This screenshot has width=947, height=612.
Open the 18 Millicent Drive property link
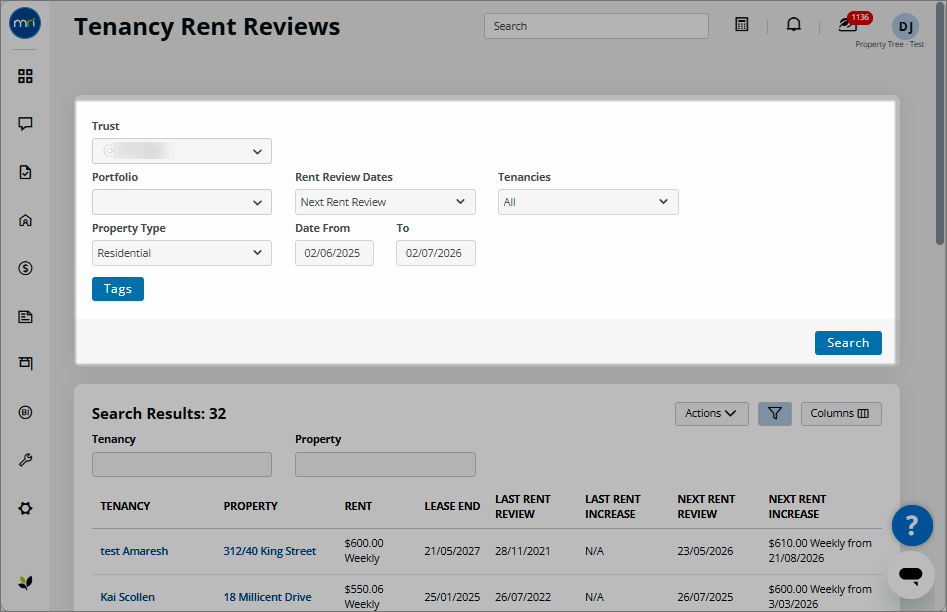point(268,597)
